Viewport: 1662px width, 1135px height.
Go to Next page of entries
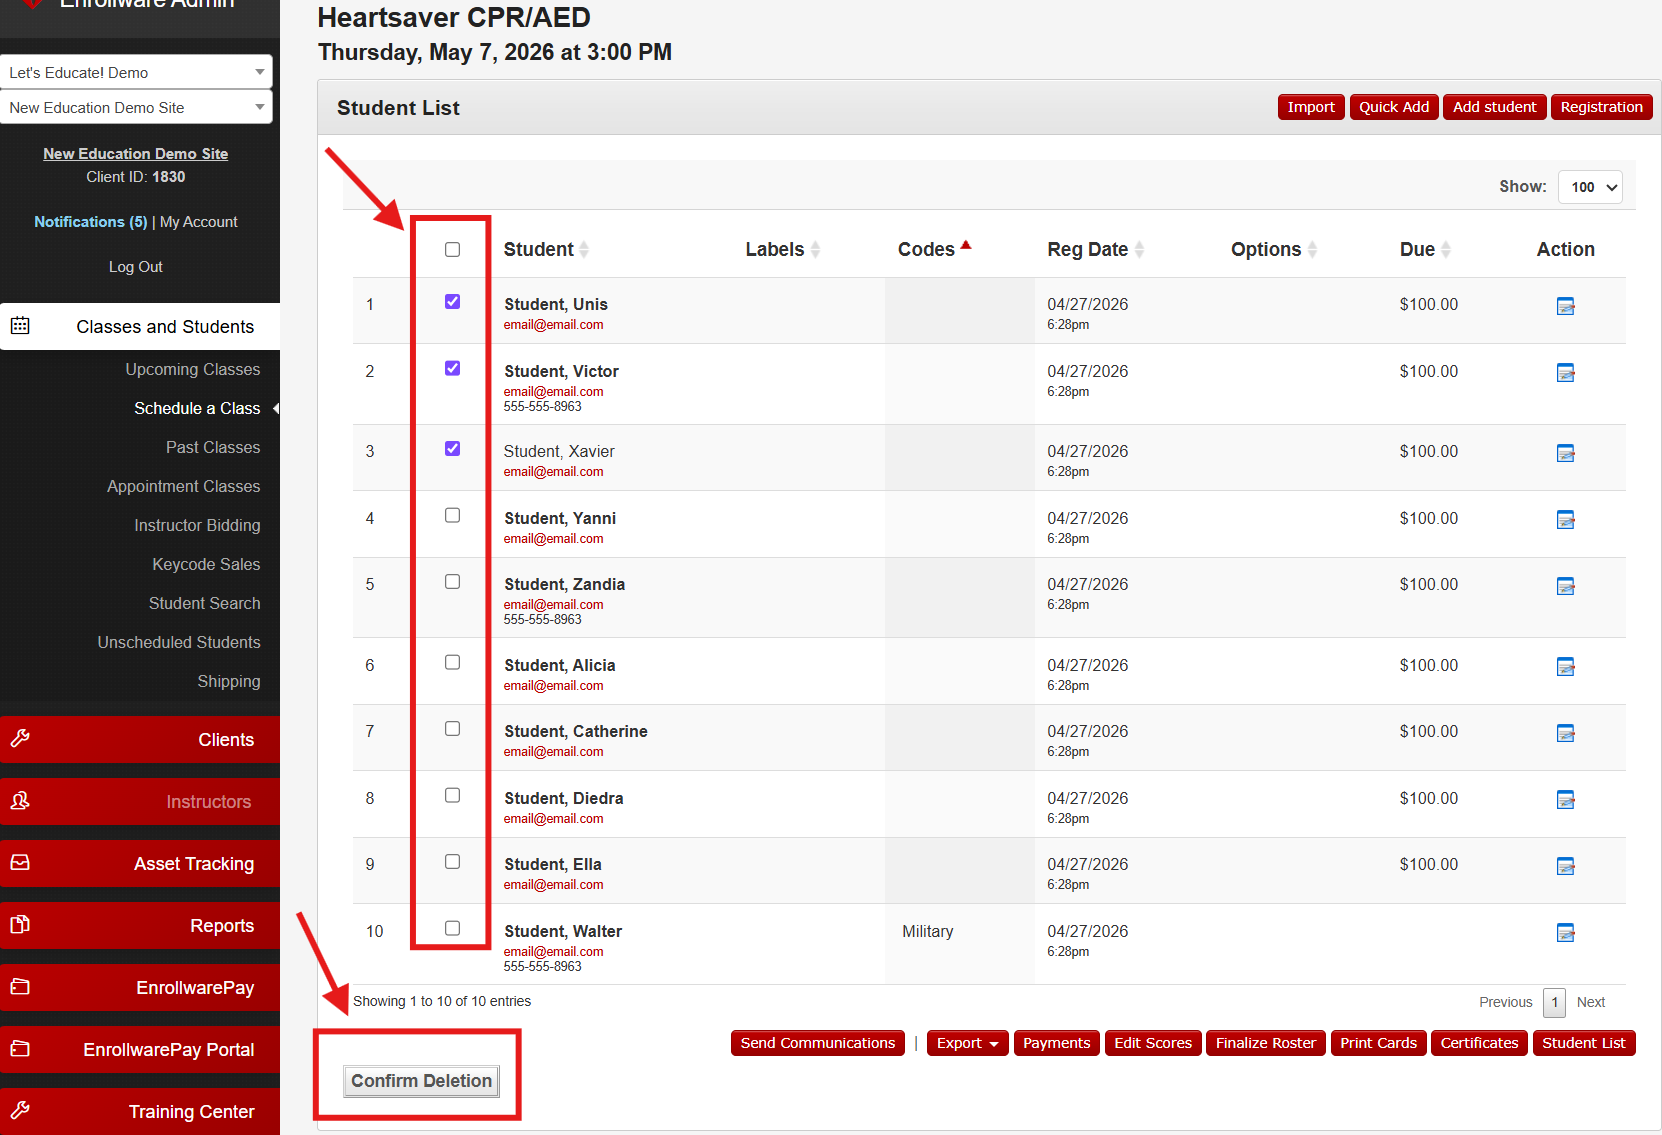point(1590,1002)
